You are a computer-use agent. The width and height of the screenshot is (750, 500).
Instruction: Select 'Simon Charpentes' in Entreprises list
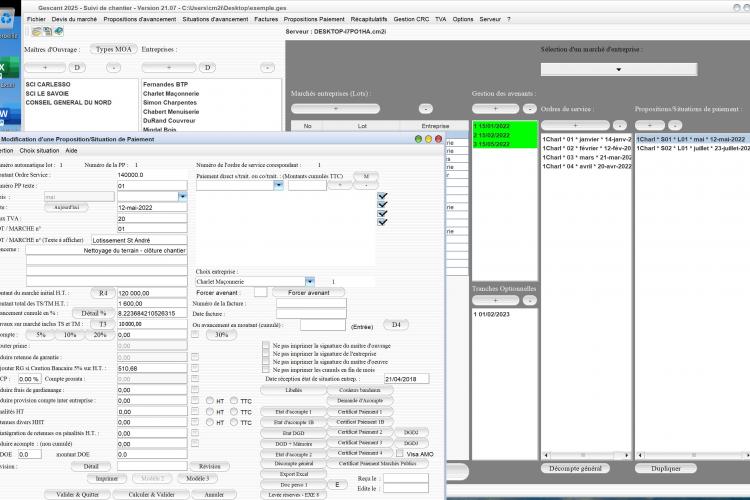(170, 102)
